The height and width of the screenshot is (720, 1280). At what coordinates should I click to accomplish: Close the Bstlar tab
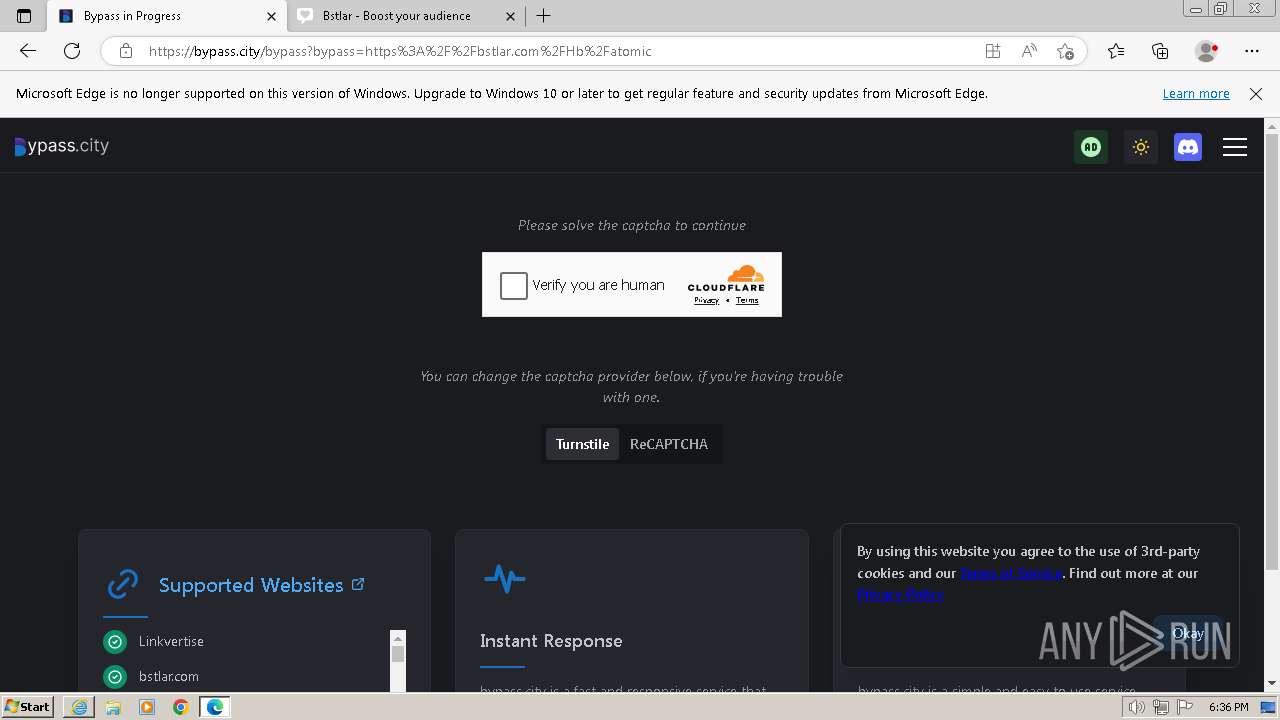click(x=511, y=16)
